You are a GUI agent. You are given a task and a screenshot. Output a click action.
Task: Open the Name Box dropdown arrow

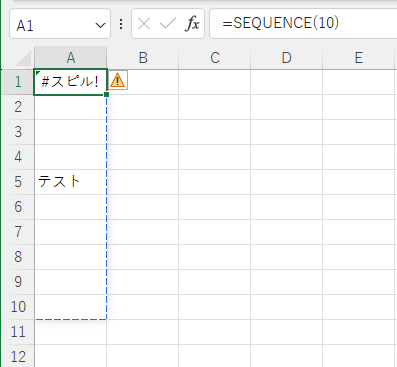pos(100,25)
